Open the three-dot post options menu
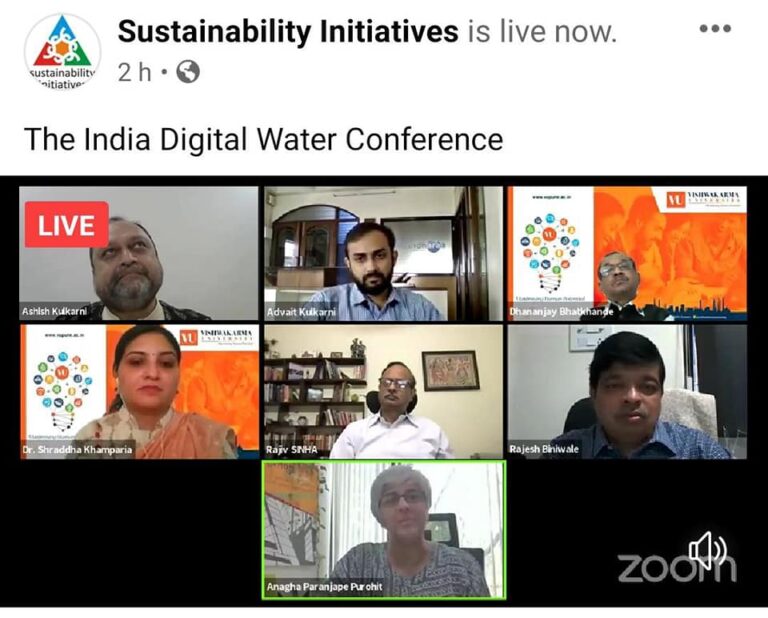 click(715, 29)
